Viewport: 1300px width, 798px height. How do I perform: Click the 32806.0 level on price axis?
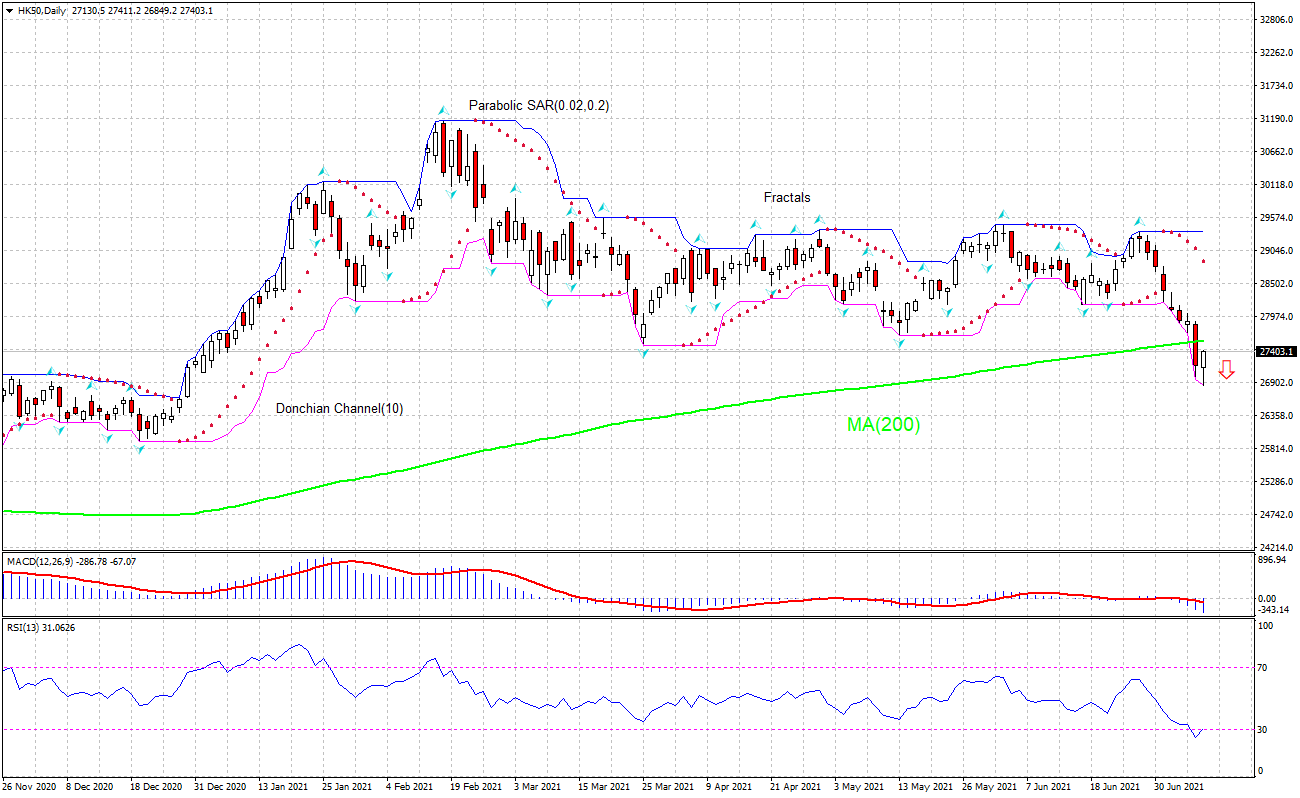(1277, 19)
